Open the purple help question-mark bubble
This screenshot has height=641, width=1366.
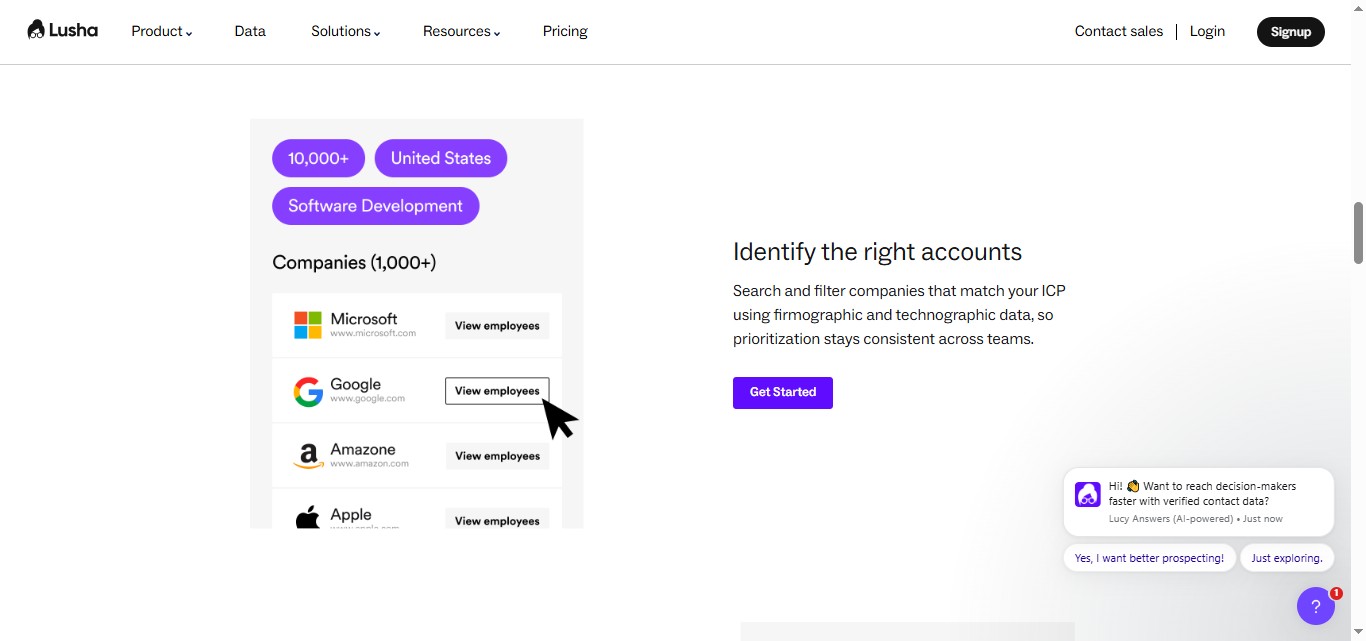(1315, 606)
